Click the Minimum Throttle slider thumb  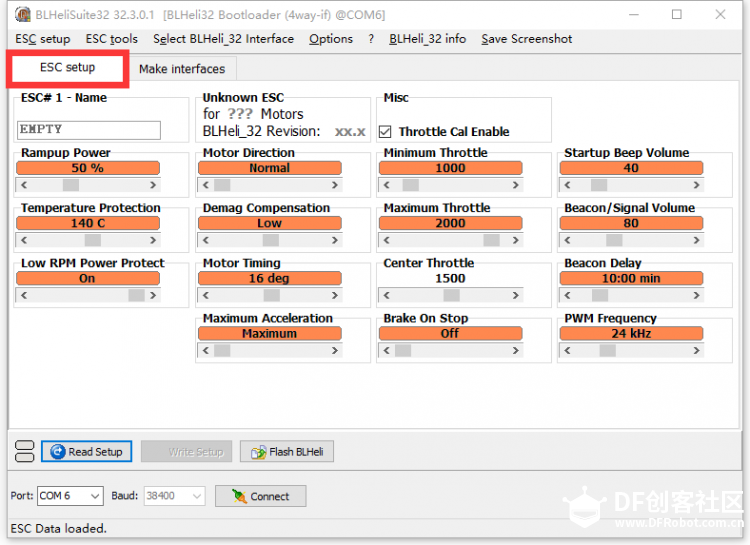[x=411, y=185]
